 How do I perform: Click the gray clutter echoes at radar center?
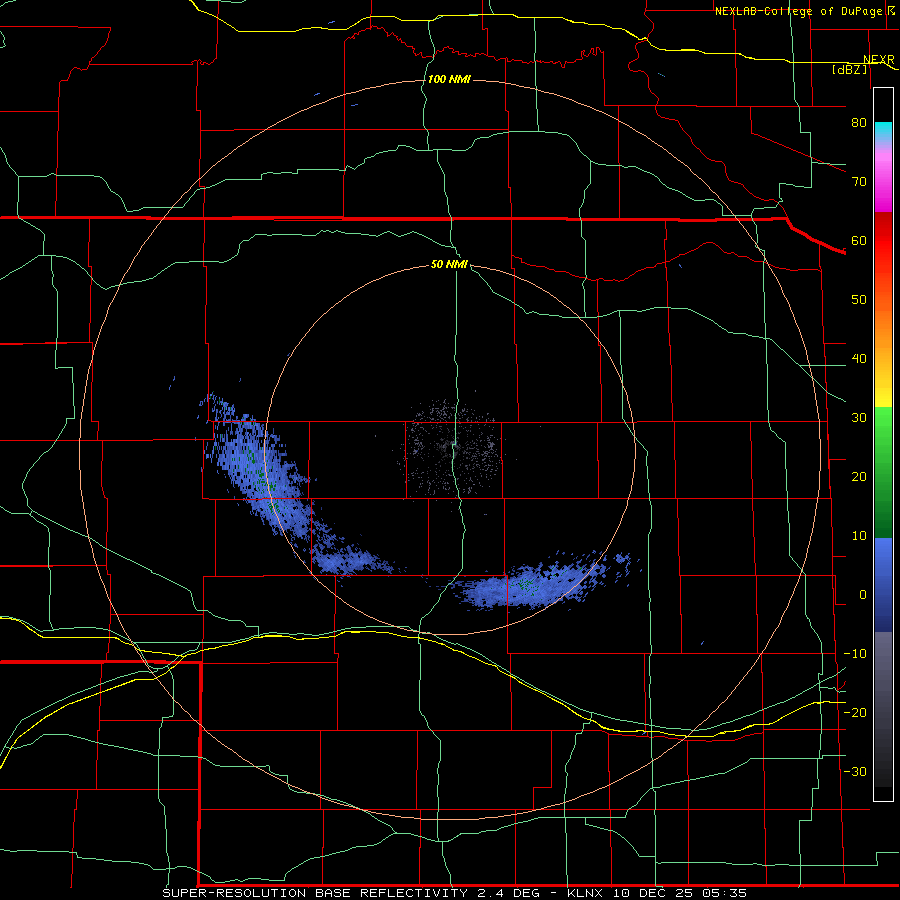[451, 448]
